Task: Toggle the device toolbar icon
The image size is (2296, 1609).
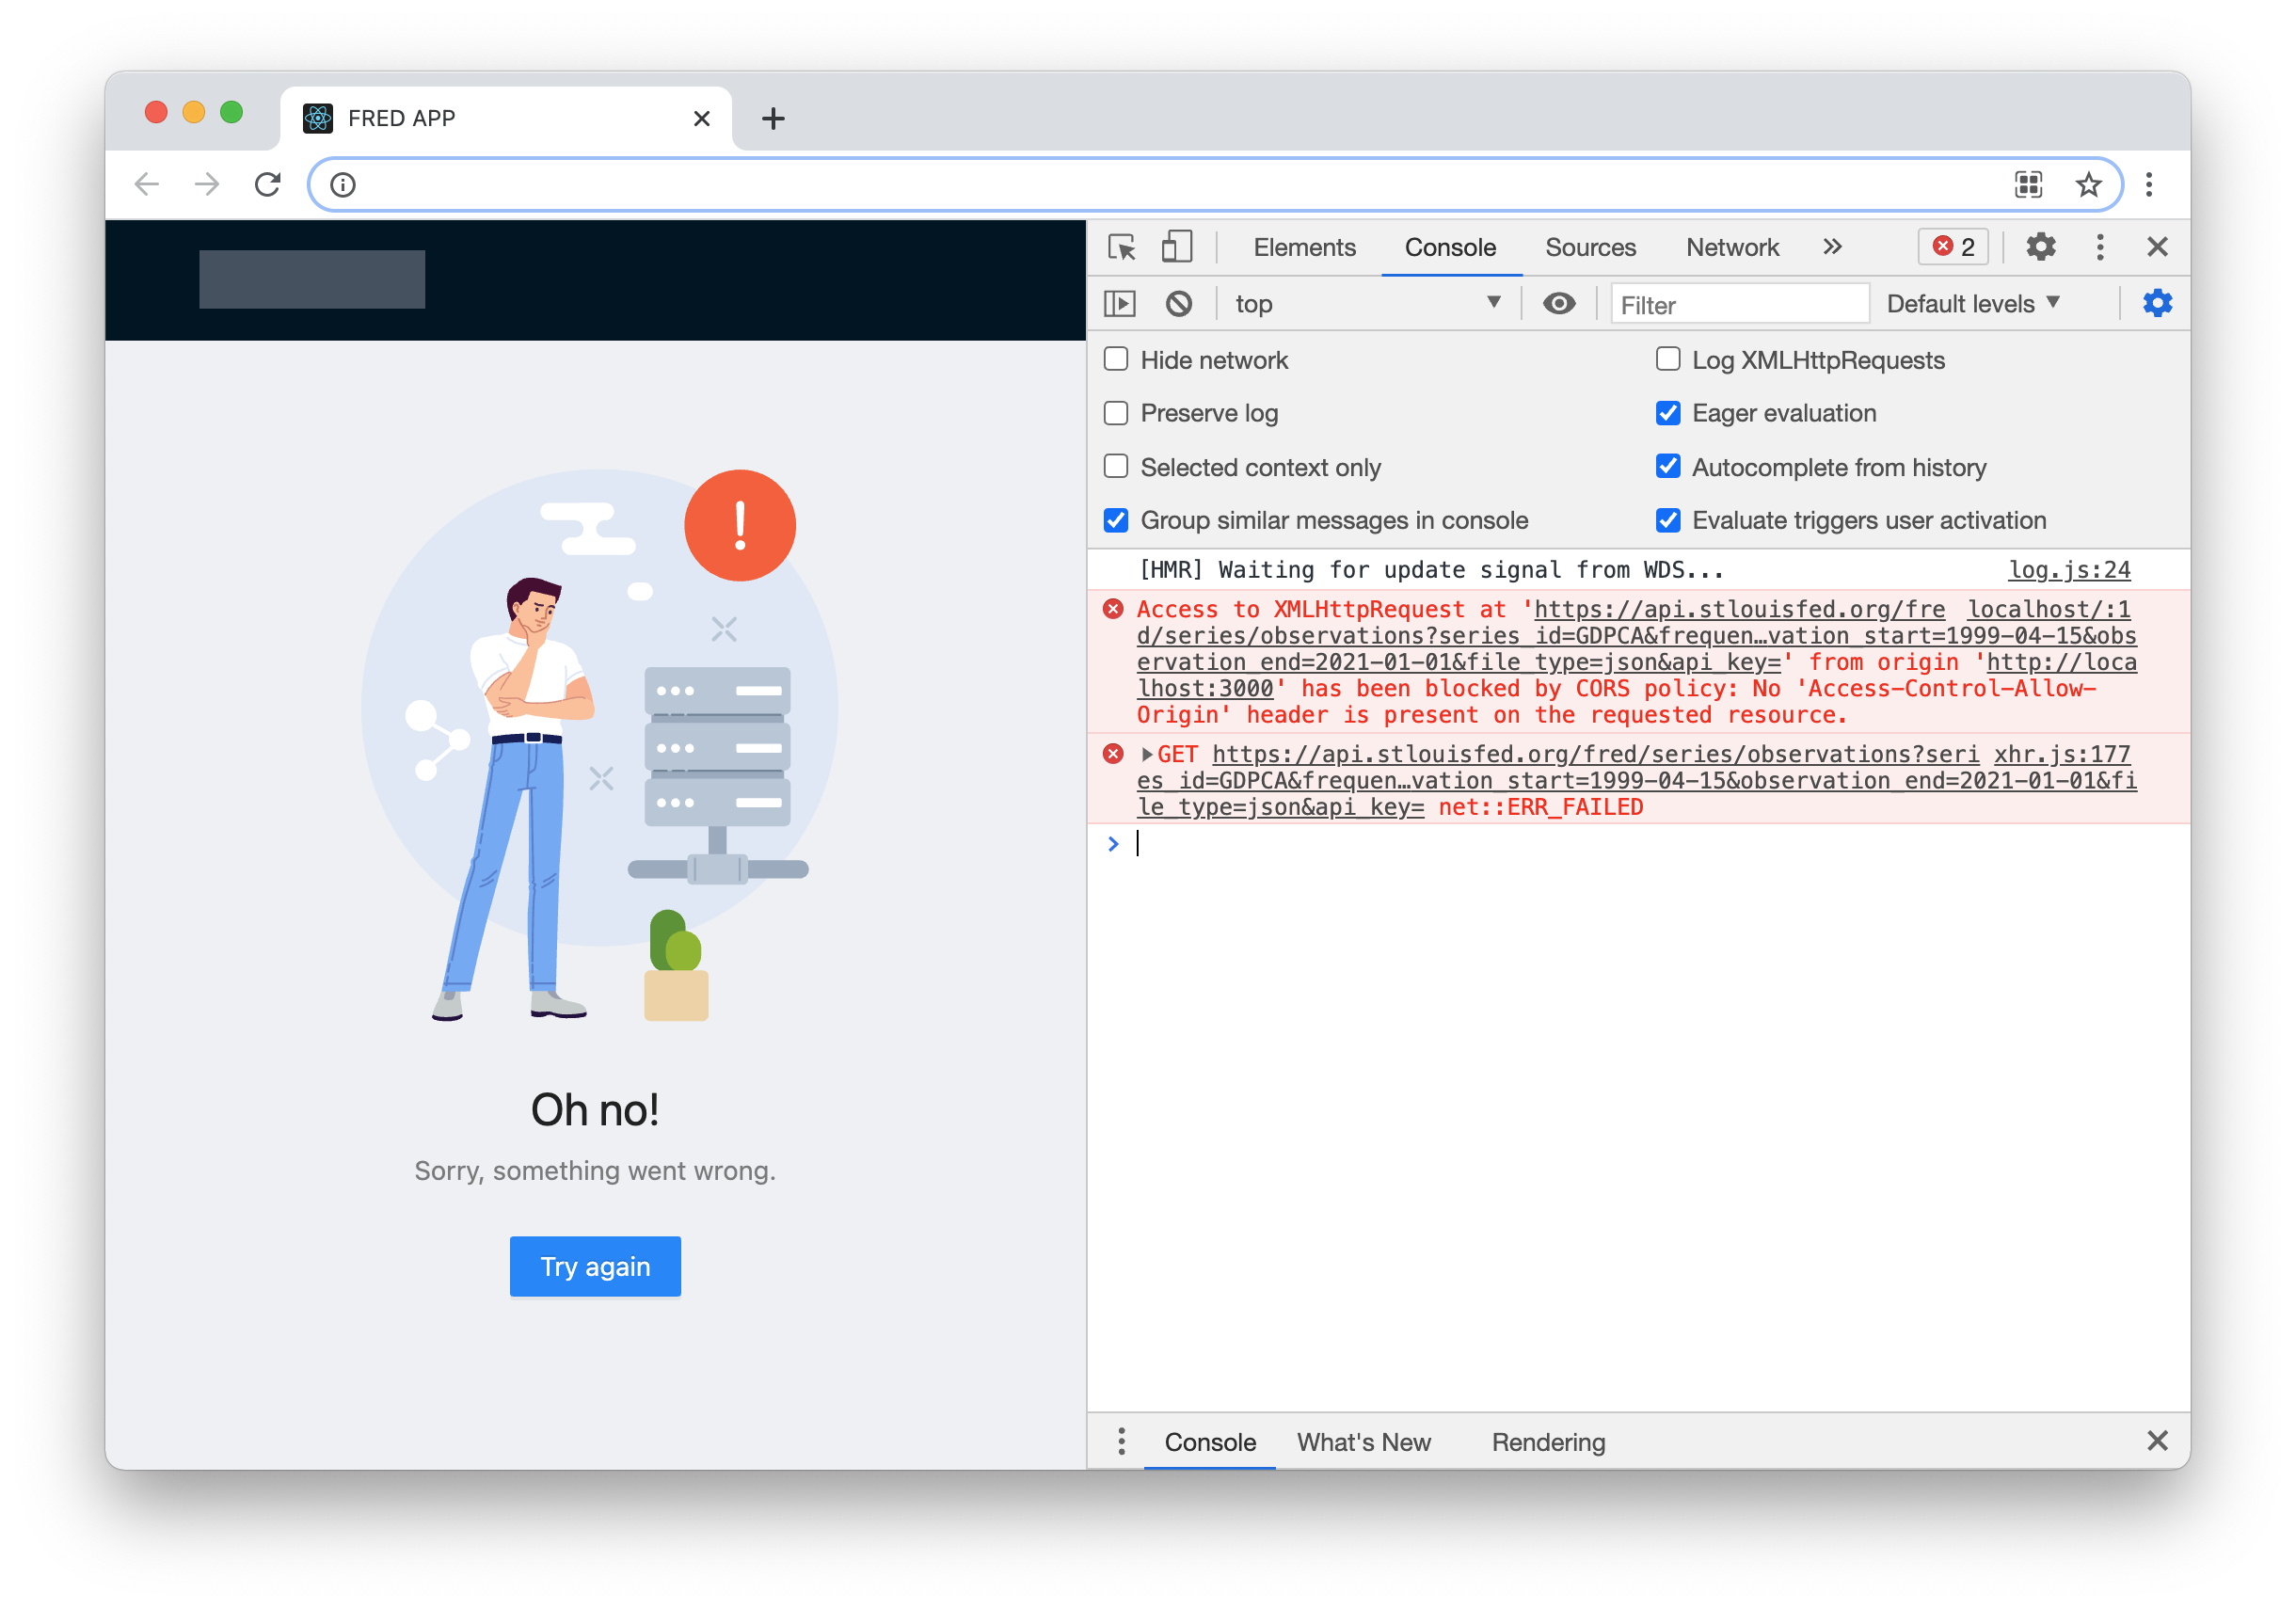Action: (x=1176, y=247)
